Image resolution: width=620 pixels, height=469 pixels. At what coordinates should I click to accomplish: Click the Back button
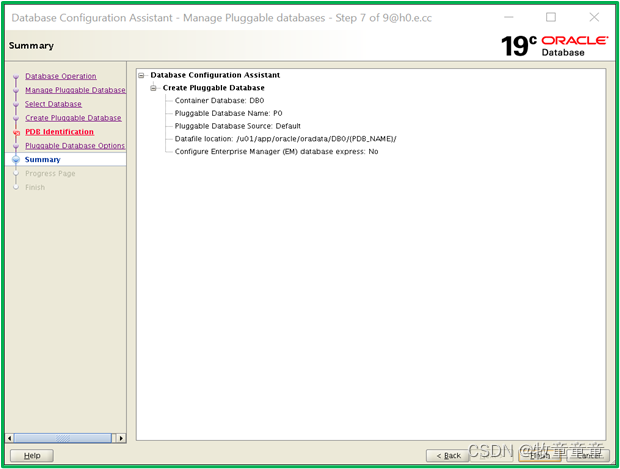pos(448,456)
